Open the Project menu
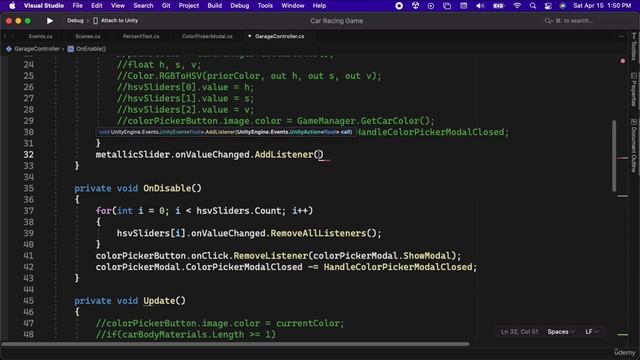The width and height of the screenshot is (640, 360). (189, 6)
